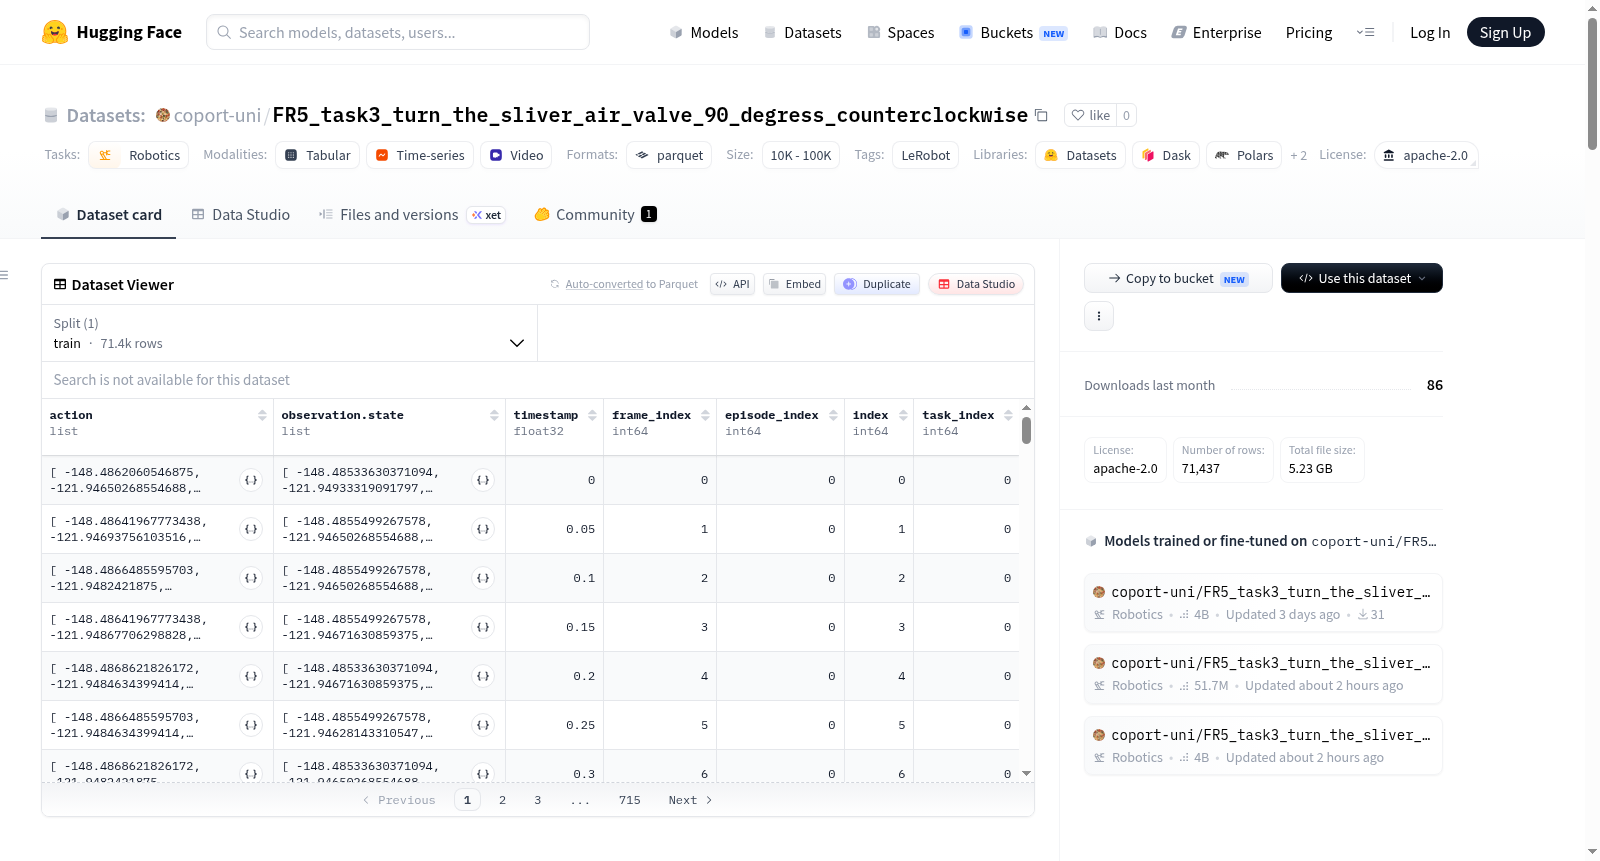Open the API button in Dataset Viewer
Viewport: 1600px width, 861px height.
(x=732, y=284)
